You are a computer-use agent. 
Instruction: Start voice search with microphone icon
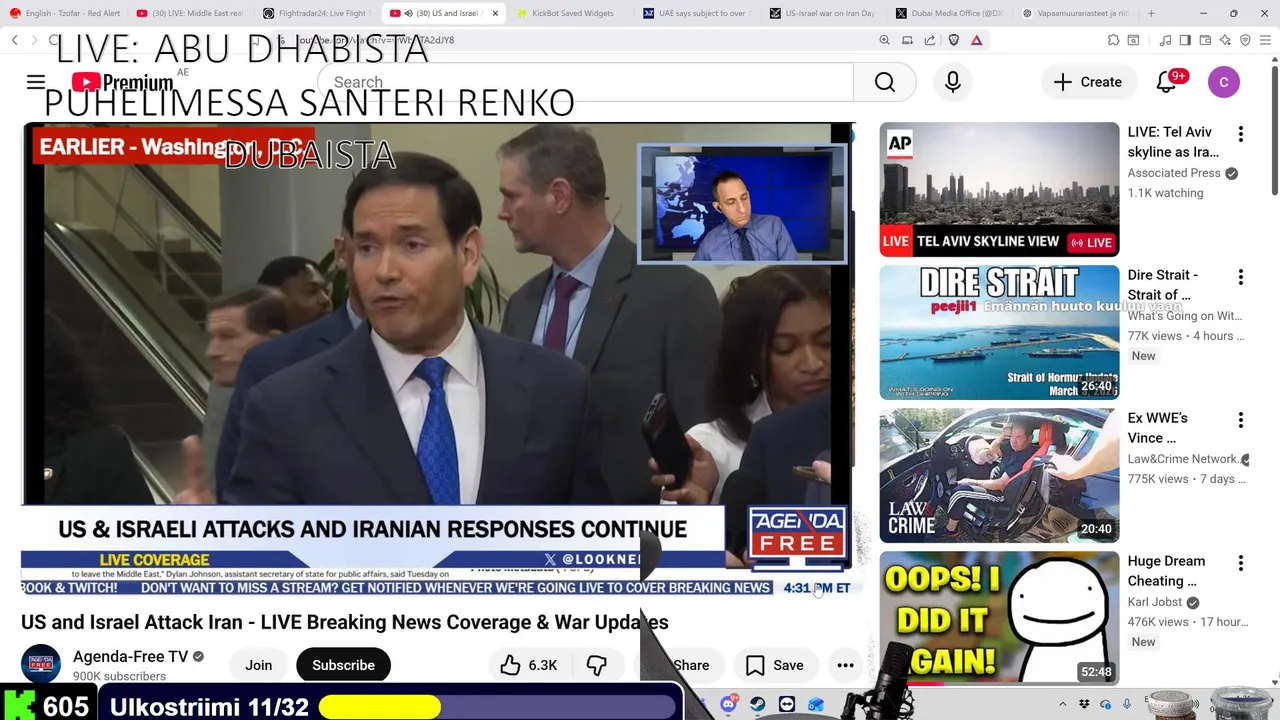(952, 82)
